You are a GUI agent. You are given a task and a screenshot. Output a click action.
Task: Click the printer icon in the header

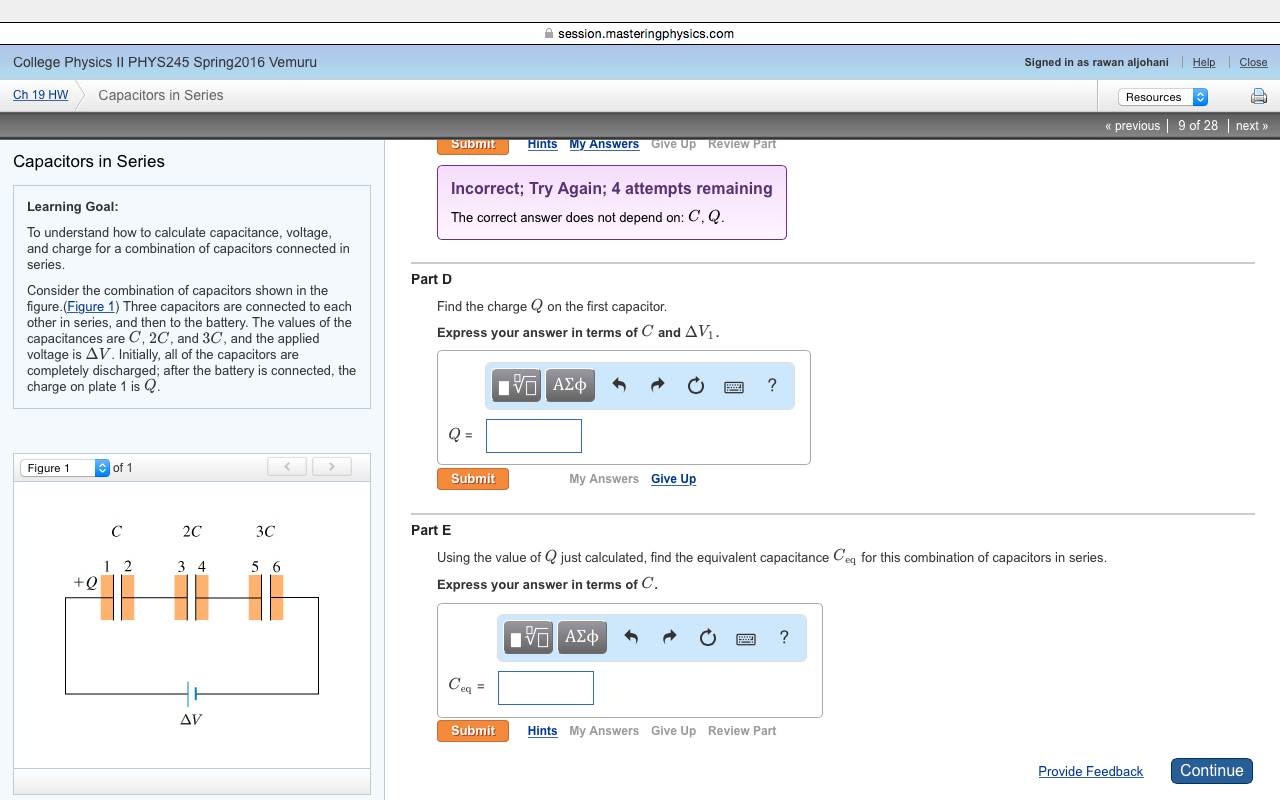(x=1258, y=95)
